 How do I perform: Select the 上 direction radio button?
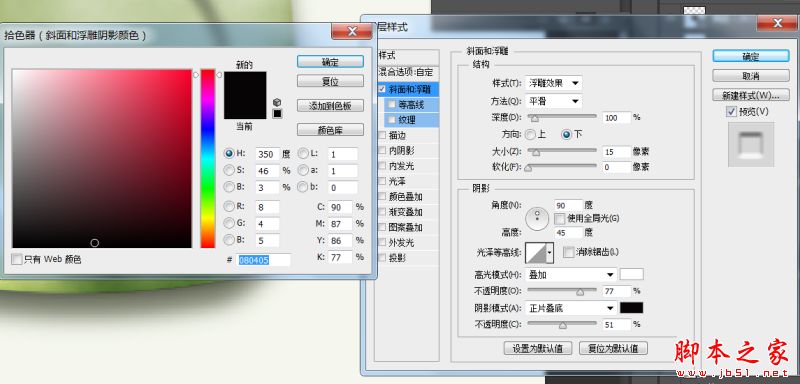click(530, 135)
